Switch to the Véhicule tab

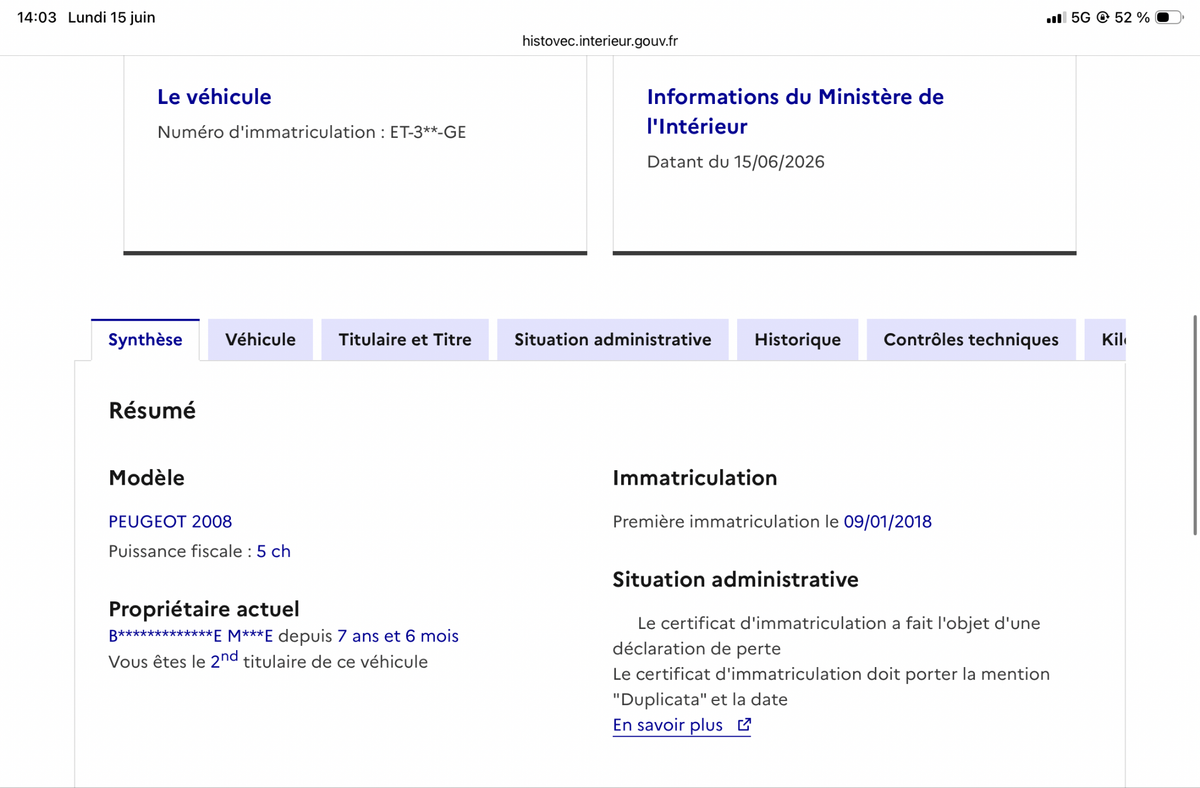(x=260, y=340)
